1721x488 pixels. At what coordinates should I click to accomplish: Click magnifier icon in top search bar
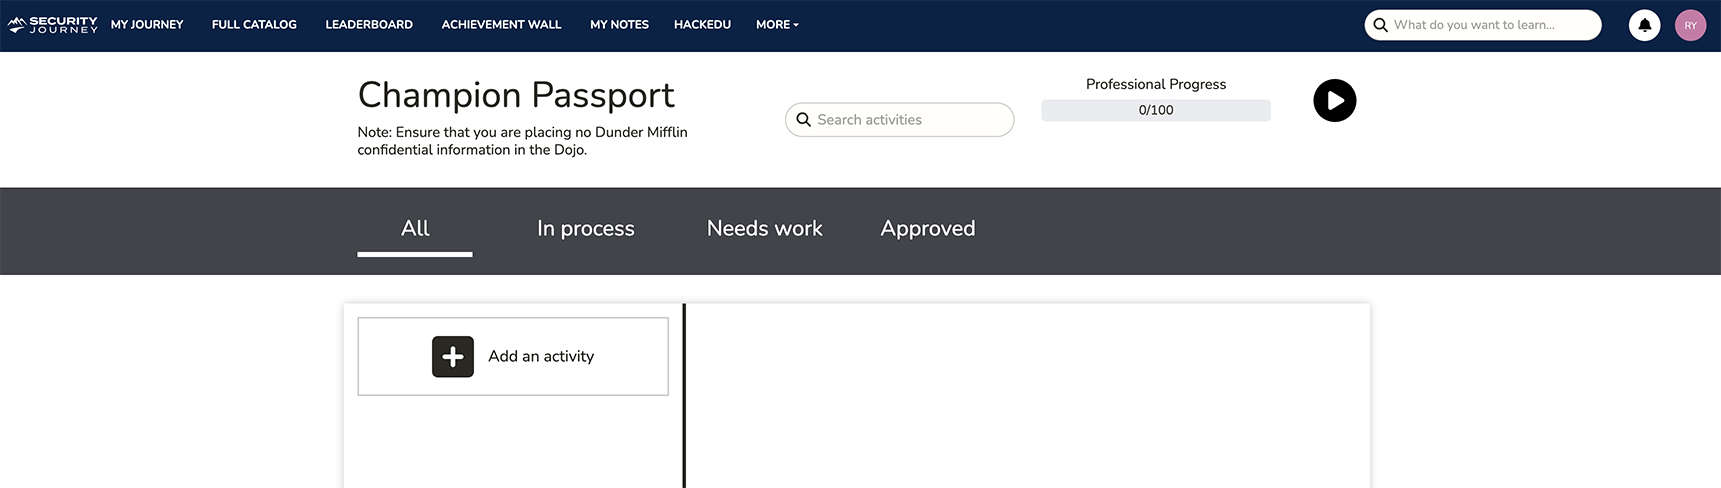click(x=1381, y=25)
